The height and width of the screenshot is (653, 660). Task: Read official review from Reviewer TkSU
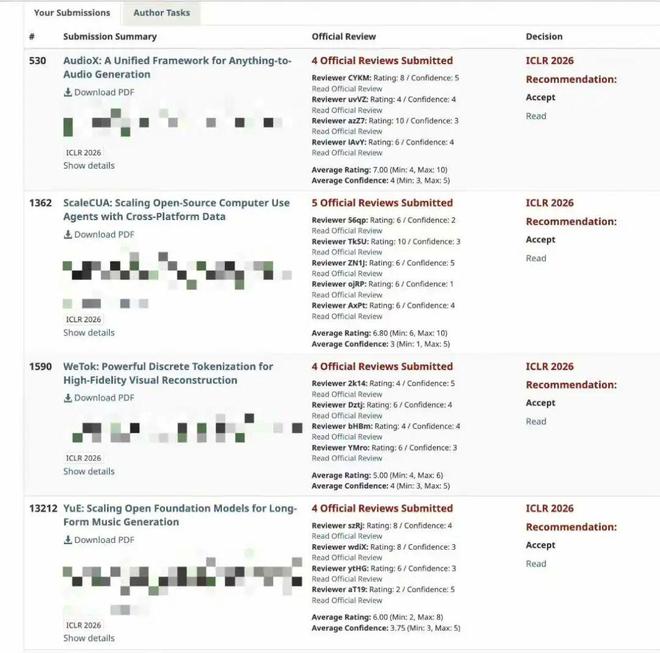coord(347,252)
